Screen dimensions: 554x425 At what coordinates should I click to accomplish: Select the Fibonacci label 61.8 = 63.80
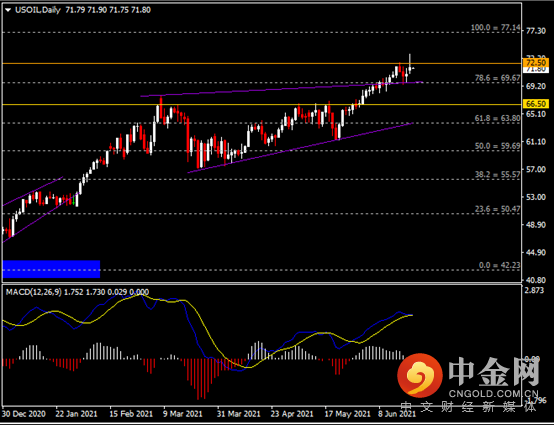point(497,118)
